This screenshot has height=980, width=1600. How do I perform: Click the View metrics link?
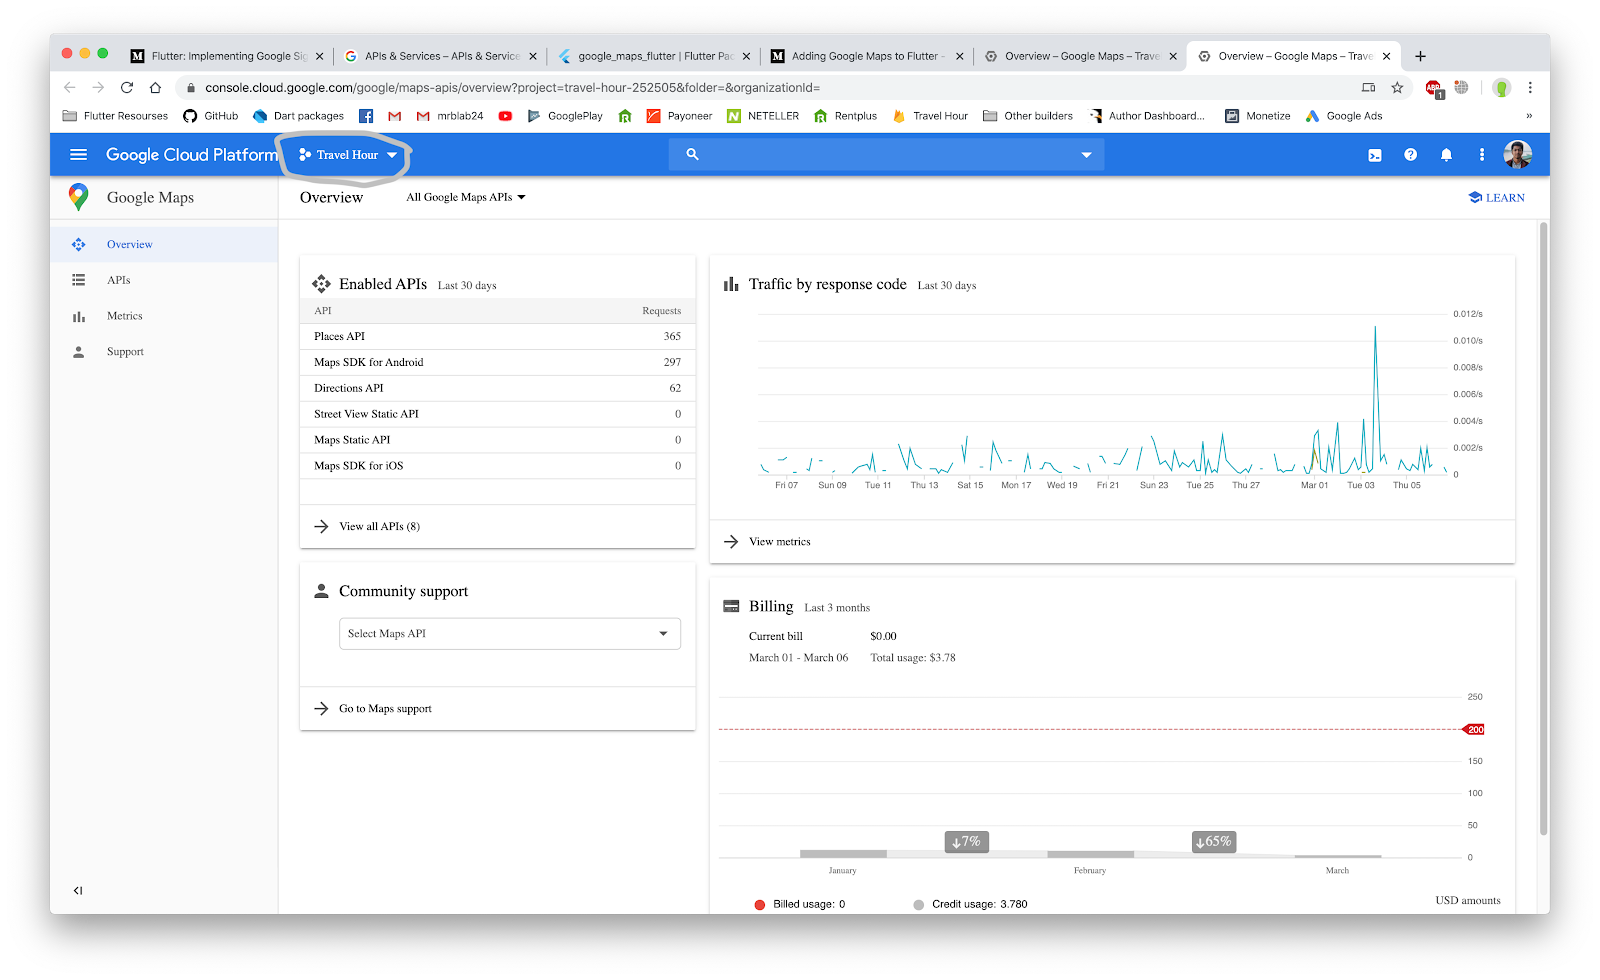click(x=767, y=542)
